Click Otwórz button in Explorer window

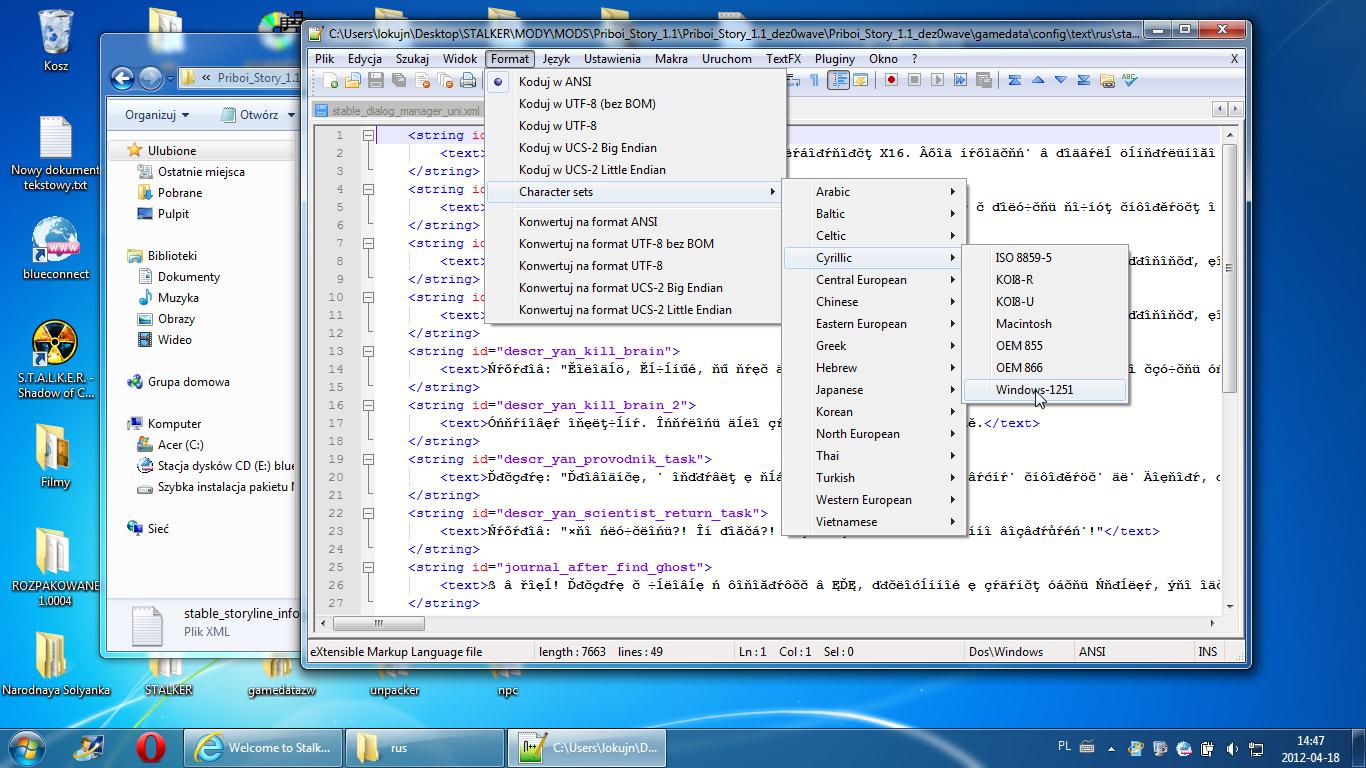251,115
